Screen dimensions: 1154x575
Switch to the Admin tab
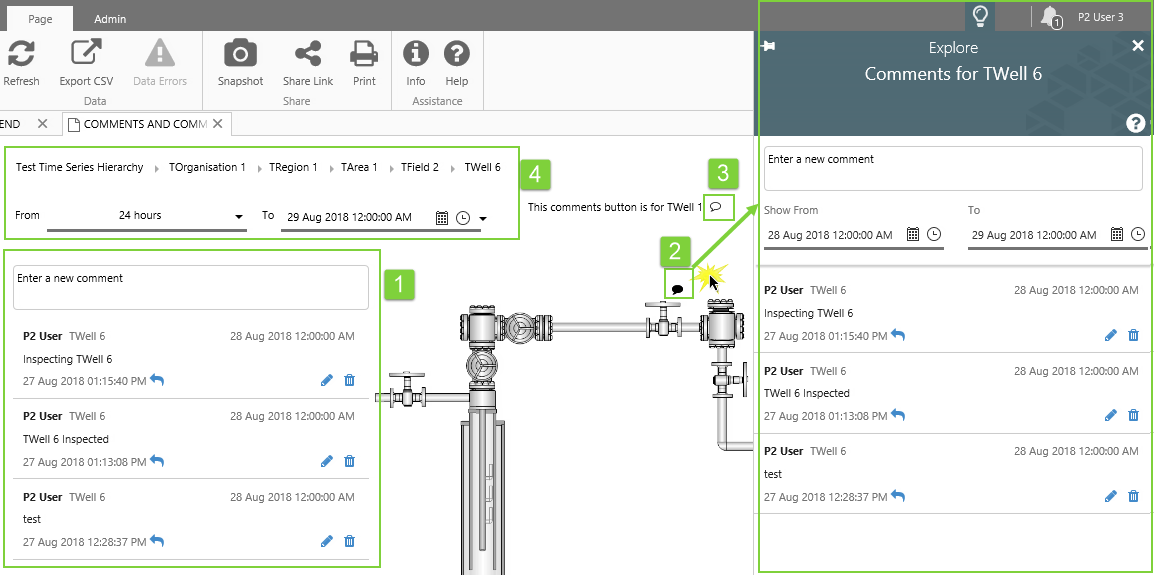tap(110, 19)
